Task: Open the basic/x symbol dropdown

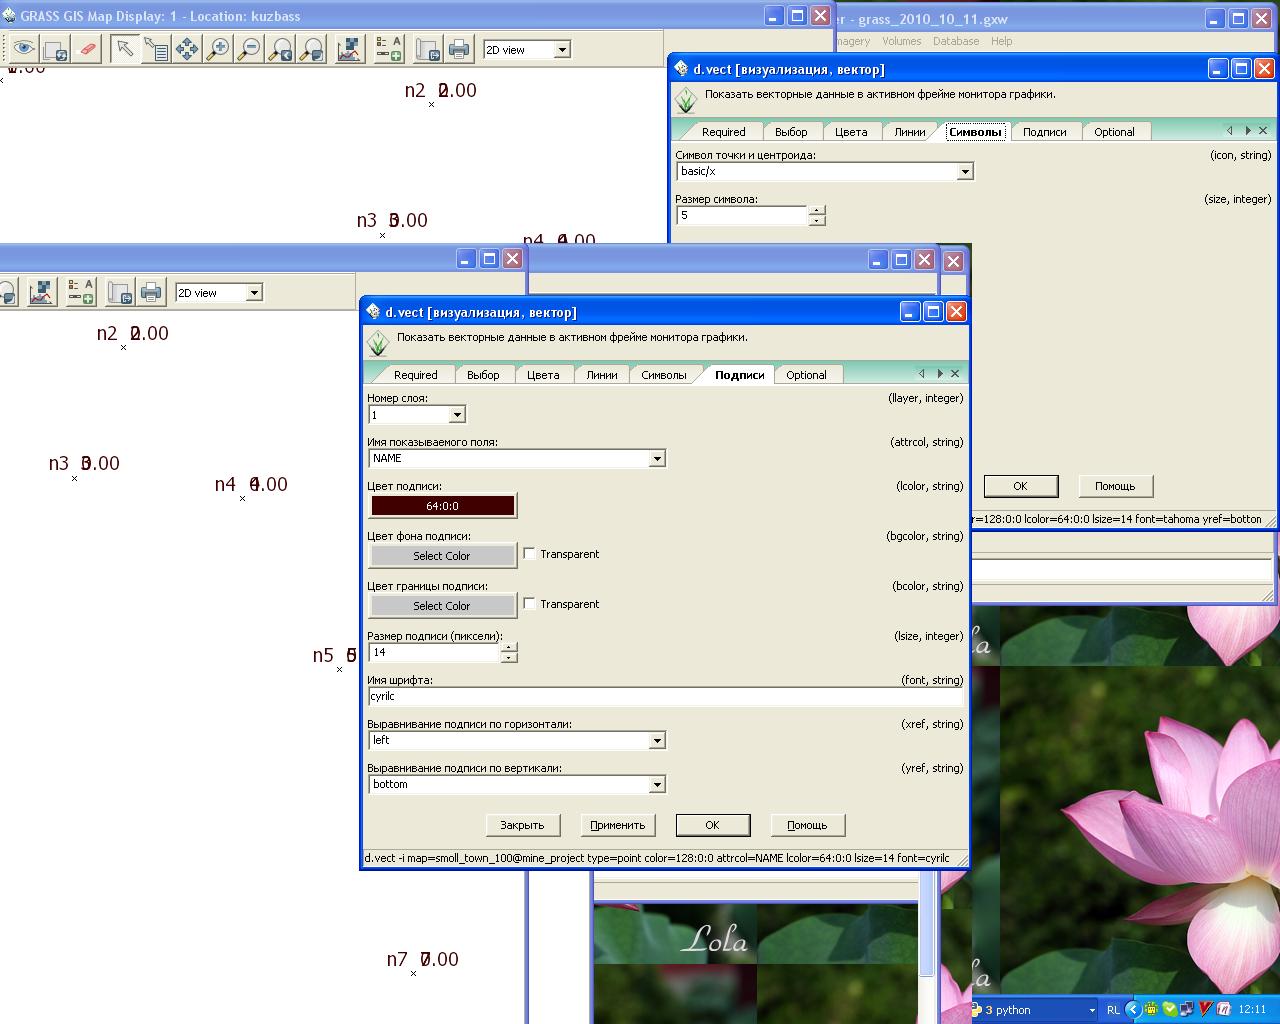Action: pos(965,172)
